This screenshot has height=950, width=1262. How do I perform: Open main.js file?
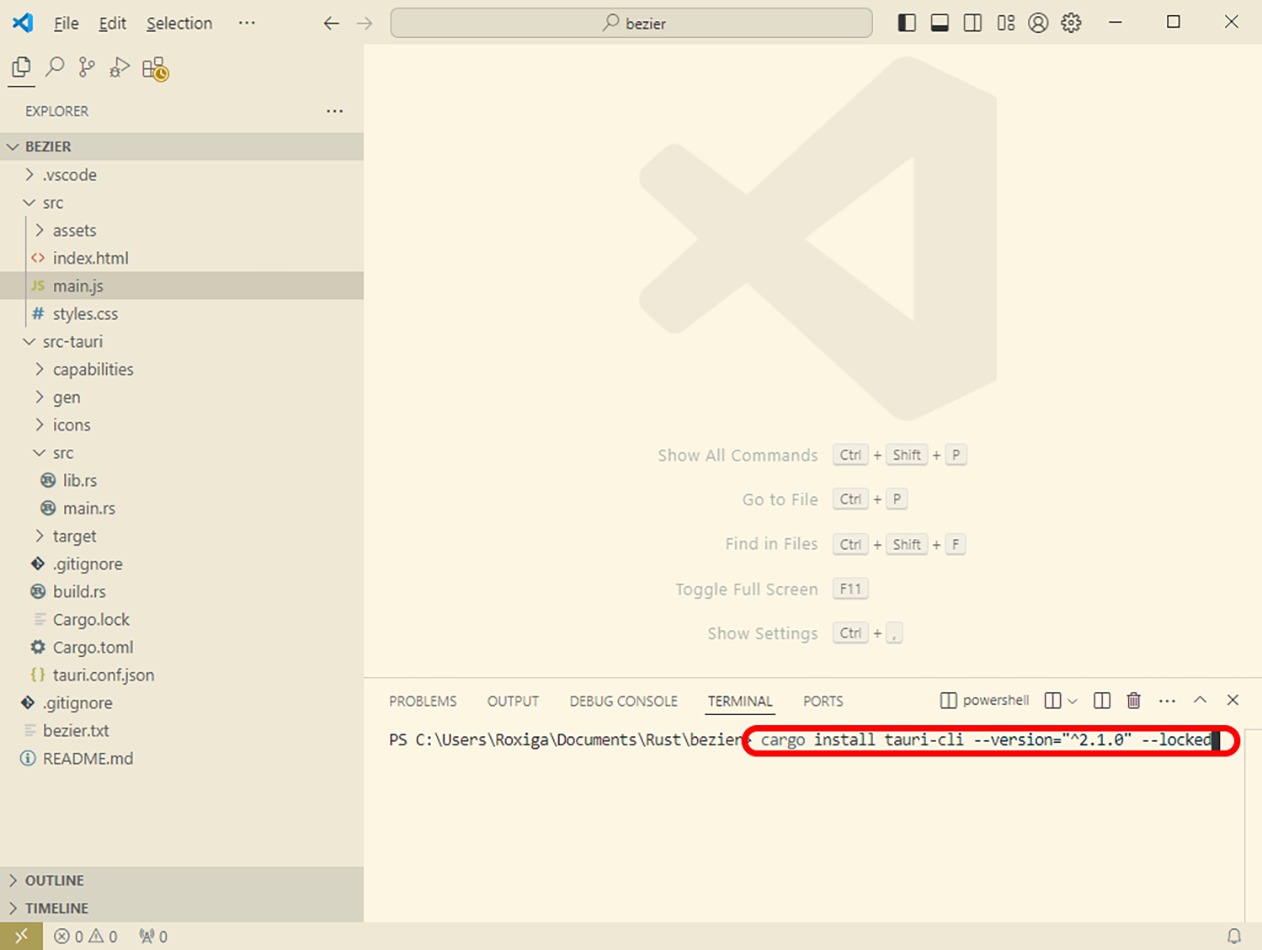point(182,286)
